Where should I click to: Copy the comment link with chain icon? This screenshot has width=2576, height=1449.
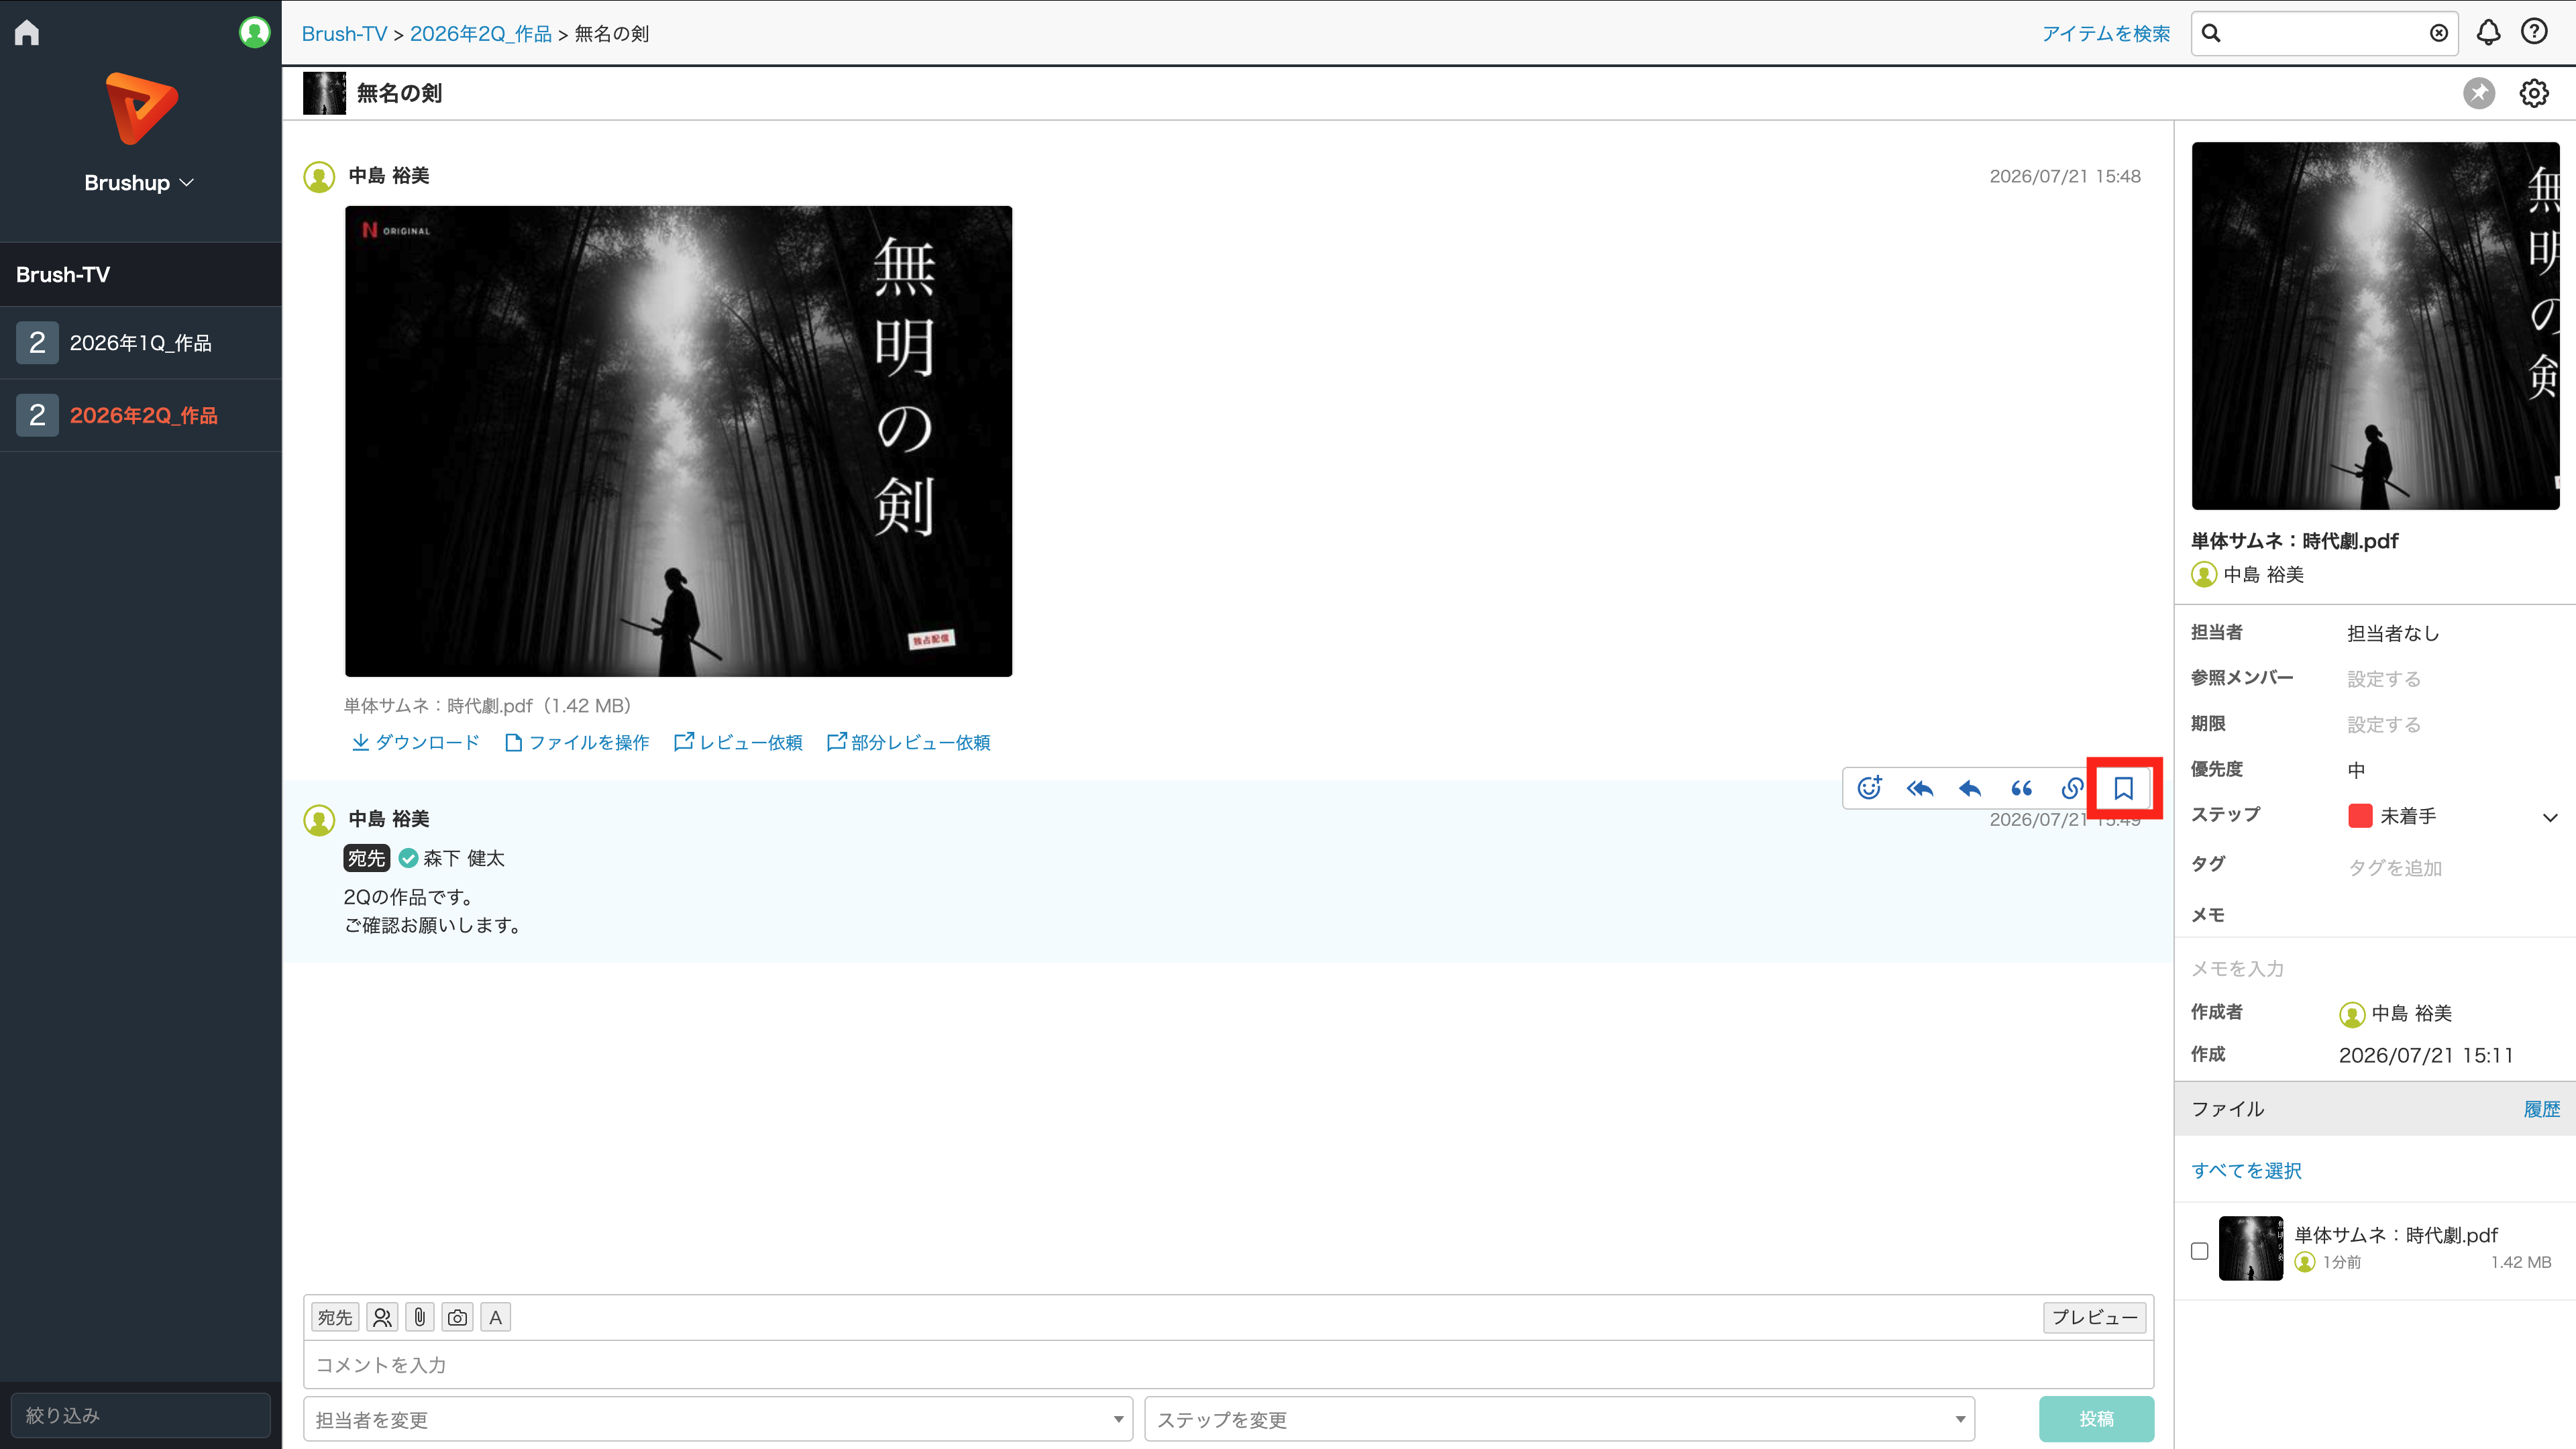[2072, 788]
